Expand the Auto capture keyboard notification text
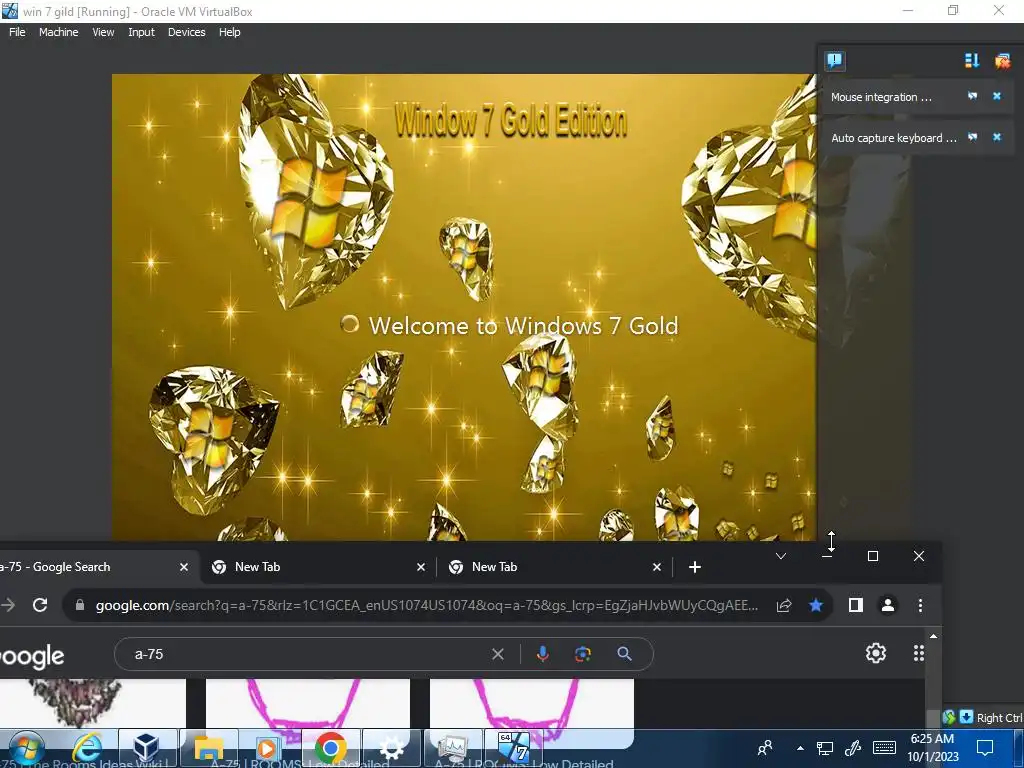Image resolution: width=1024 pixels, height=768 pixels. (893, 138)
